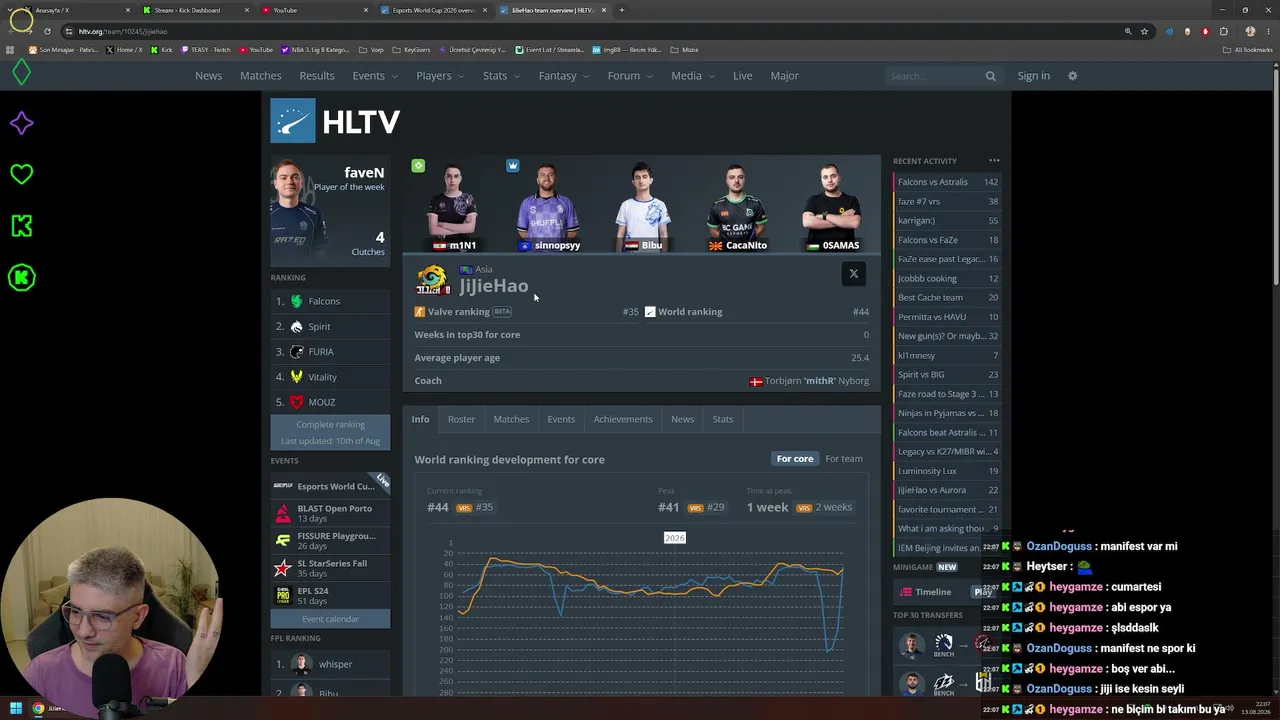Open the News page in navigation

(208, 76)
